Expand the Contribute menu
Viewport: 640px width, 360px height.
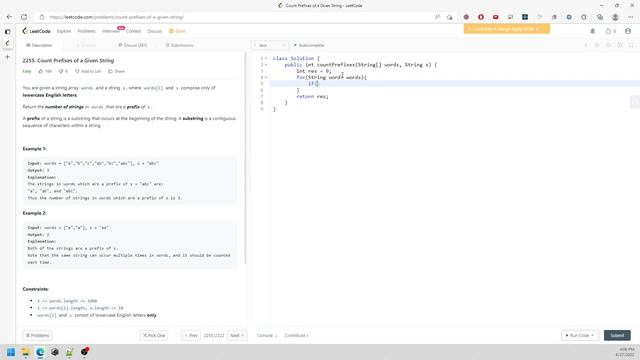pyautogui.click(x=296, y=336)
